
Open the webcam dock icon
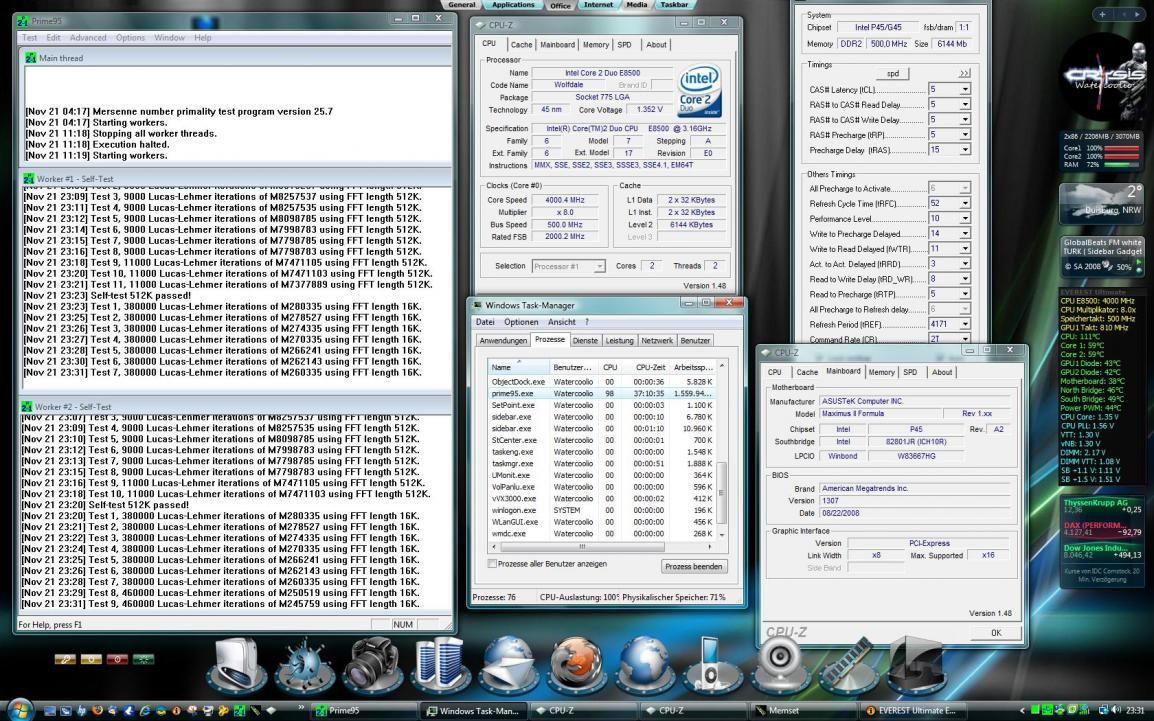coord(780,664)
